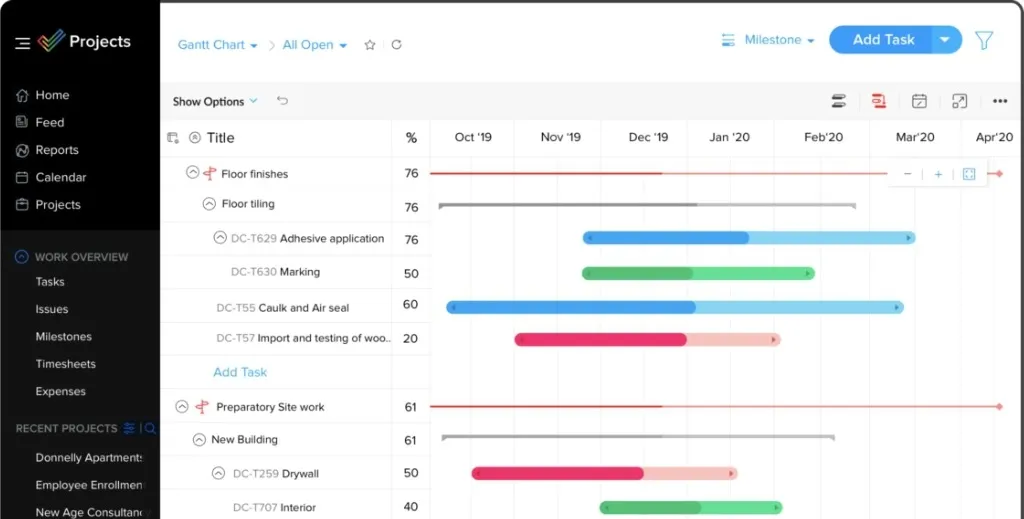Screen dimensions: 1024x519
Task: Zoom out the timeline with minus
Action: (x=907, y=174)
